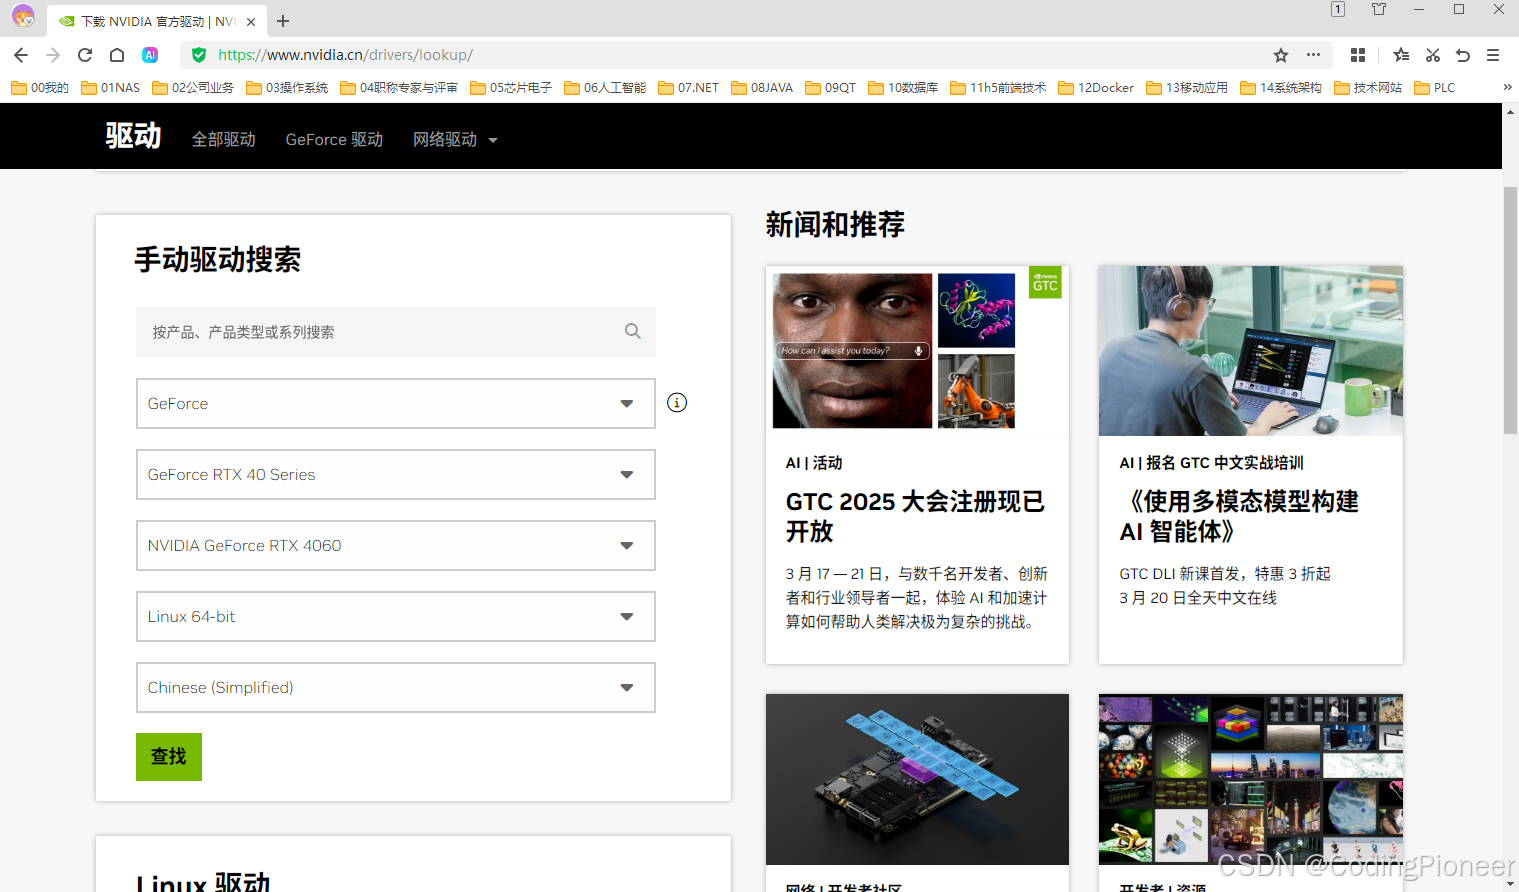This screenshot has width=1519, height=892.
Task: Click the search magnifier icon in product field
Action: click(x=633, y=331)
